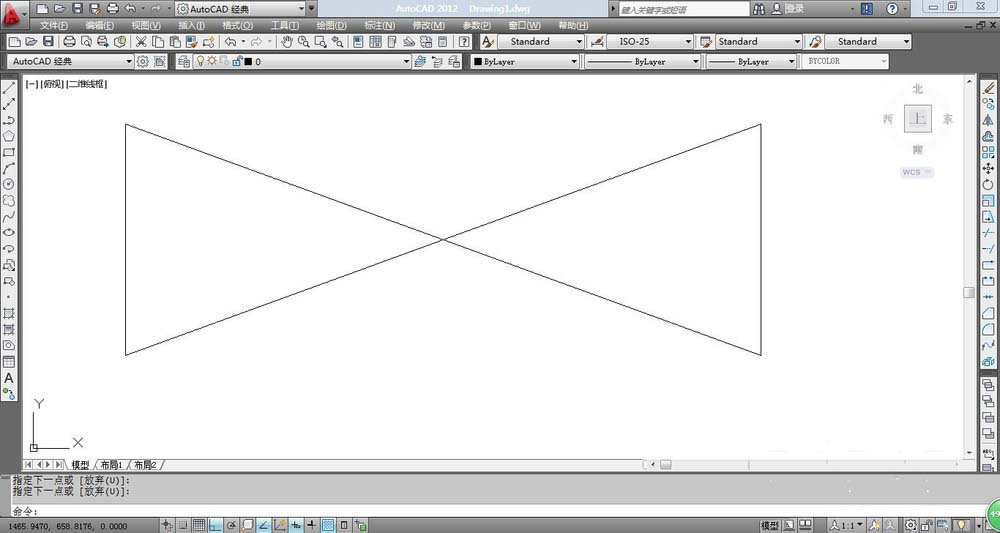The image size is (1000, 533).
Task: Click the 登录 sign-in button
Action: point(794,8)
